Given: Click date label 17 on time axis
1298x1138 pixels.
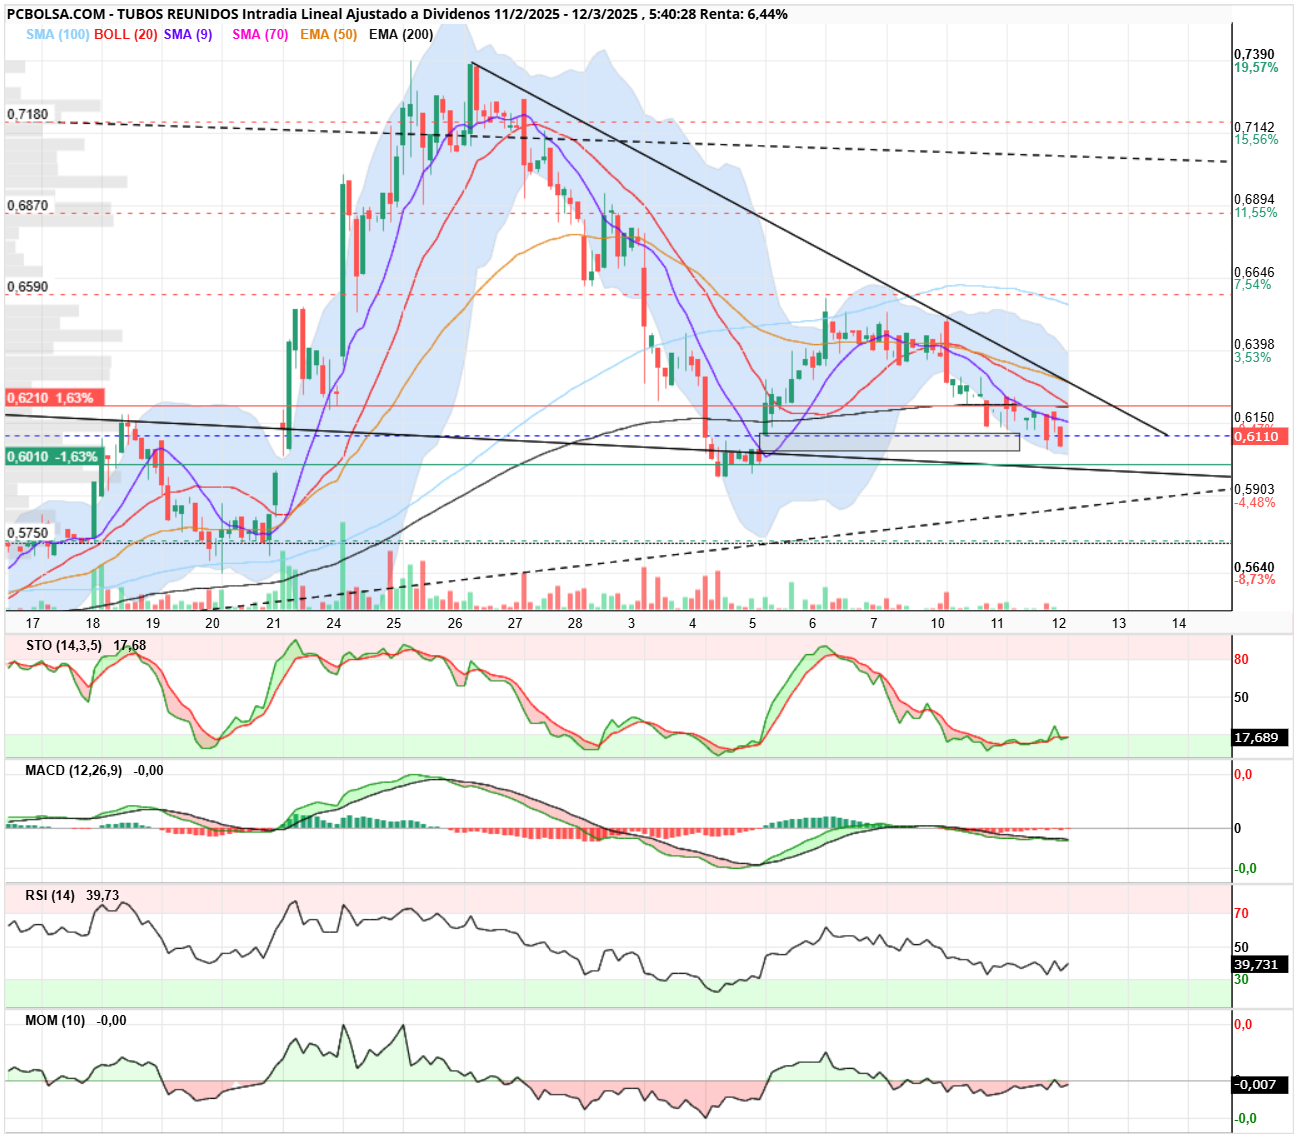Looking at the screenshot, I should (33, 623).
